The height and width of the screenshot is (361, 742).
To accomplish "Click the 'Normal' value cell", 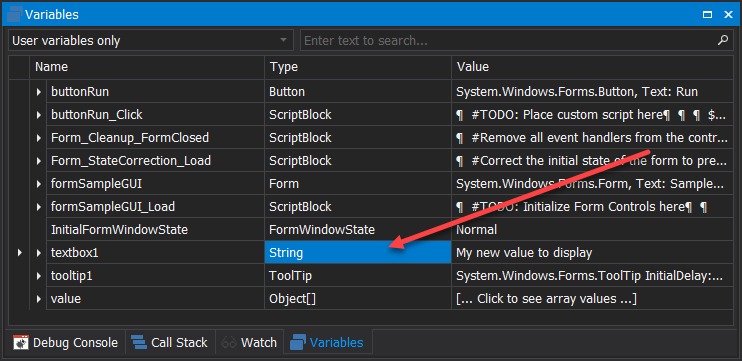I will click(592, 230).
